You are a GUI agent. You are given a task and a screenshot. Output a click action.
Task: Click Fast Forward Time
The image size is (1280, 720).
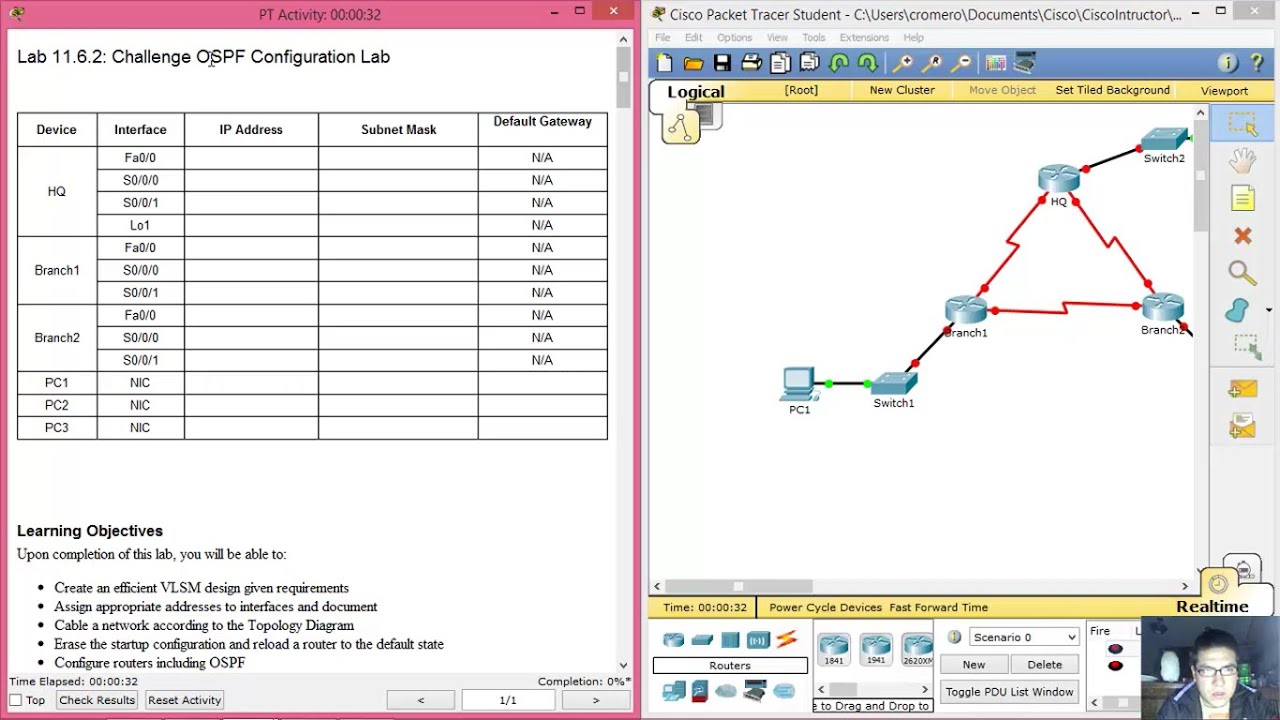pos(938,607)
